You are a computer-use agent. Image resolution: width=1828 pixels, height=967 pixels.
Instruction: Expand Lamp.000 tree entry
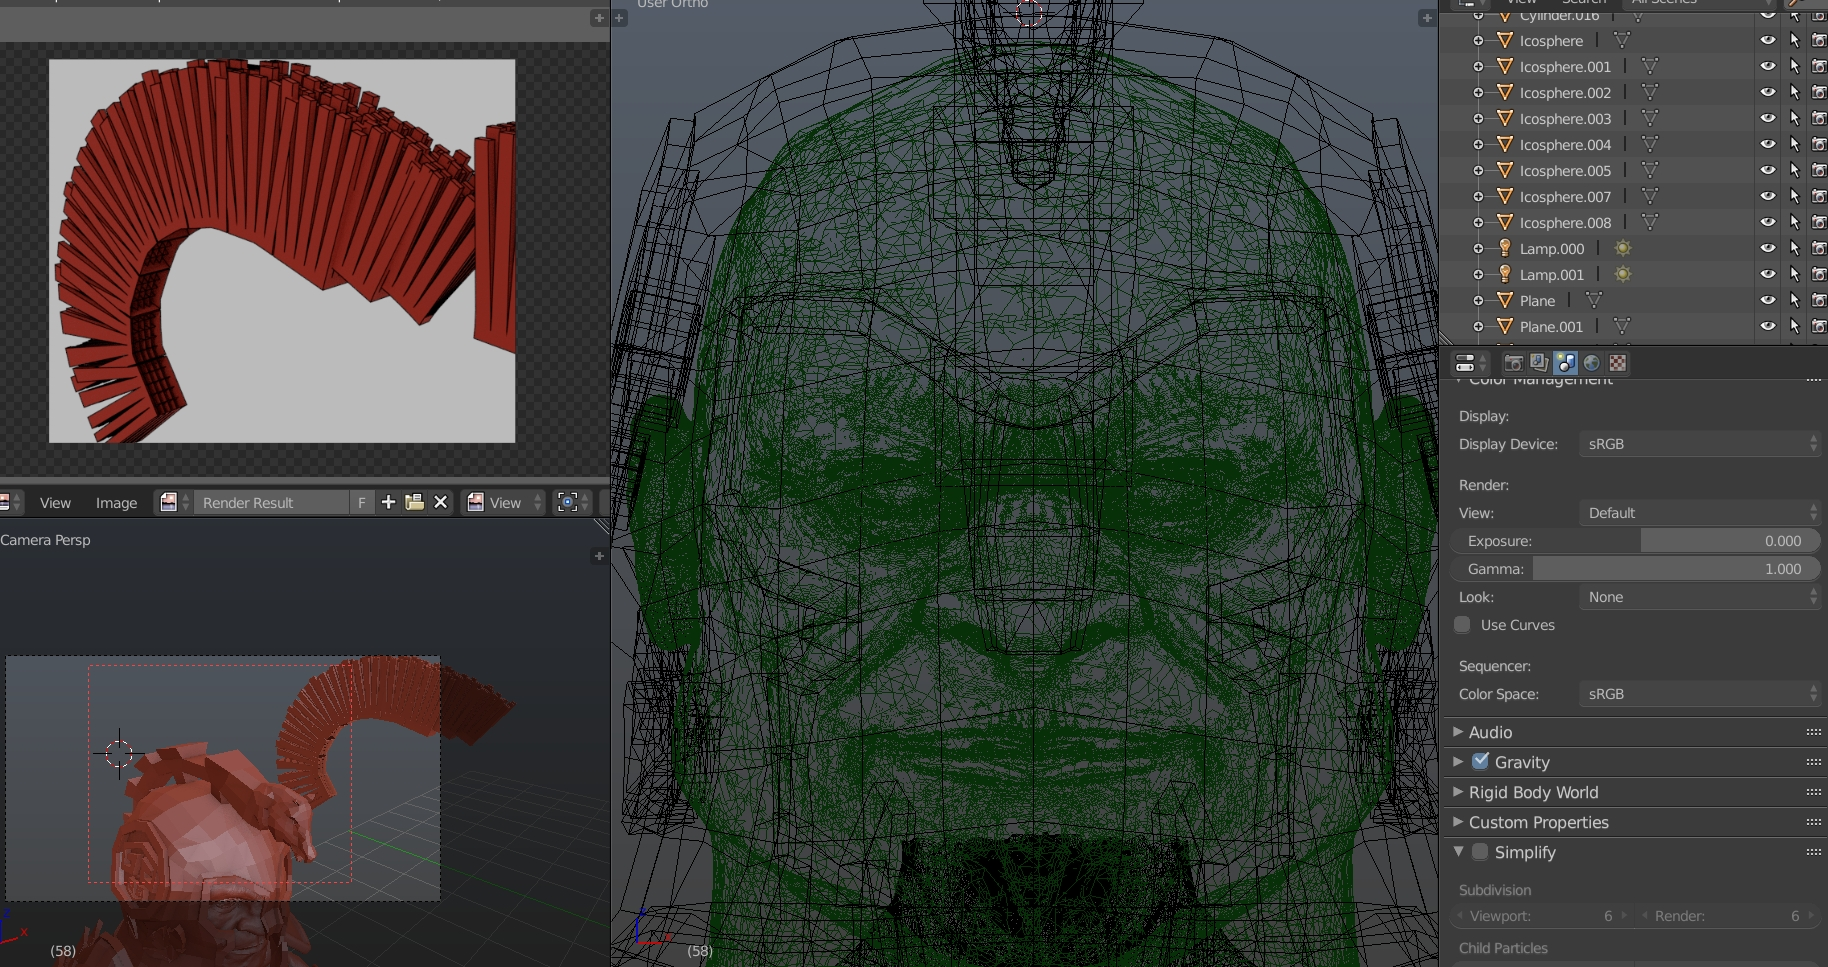point(1478,248)
